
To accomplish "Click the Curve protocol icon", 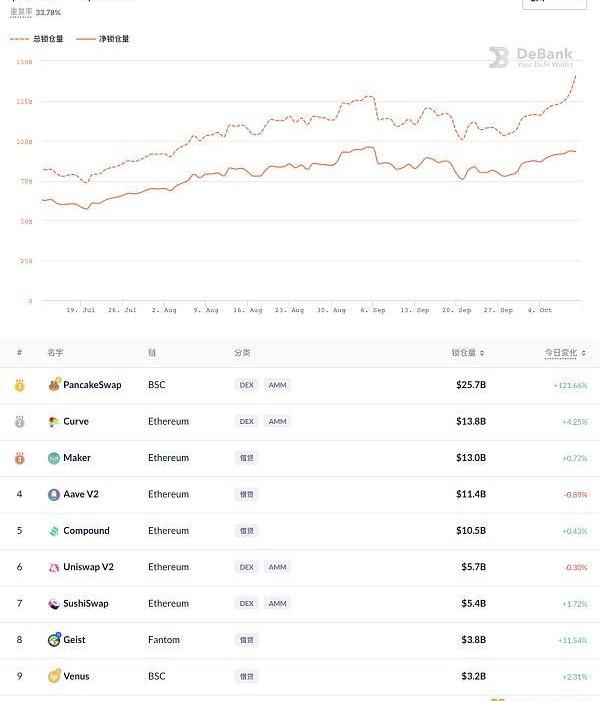I will [x=54, y=422].
